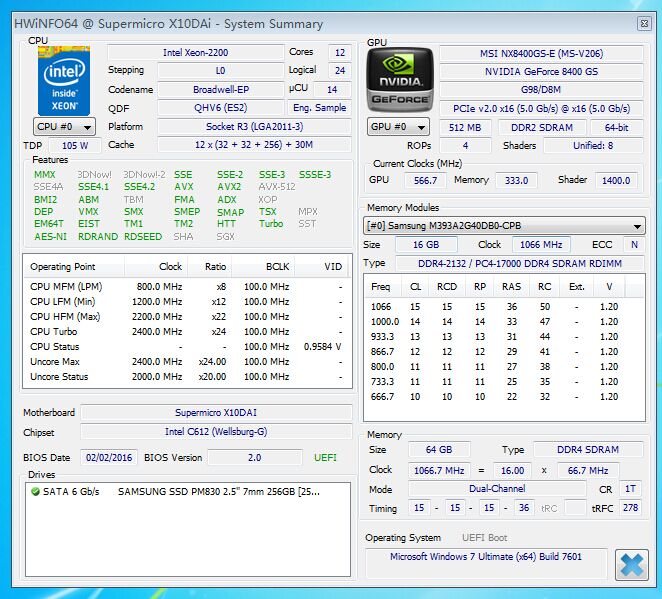662x599 pixels.
Task: Click the green SATA drive status icon
Action: point(35,491)
